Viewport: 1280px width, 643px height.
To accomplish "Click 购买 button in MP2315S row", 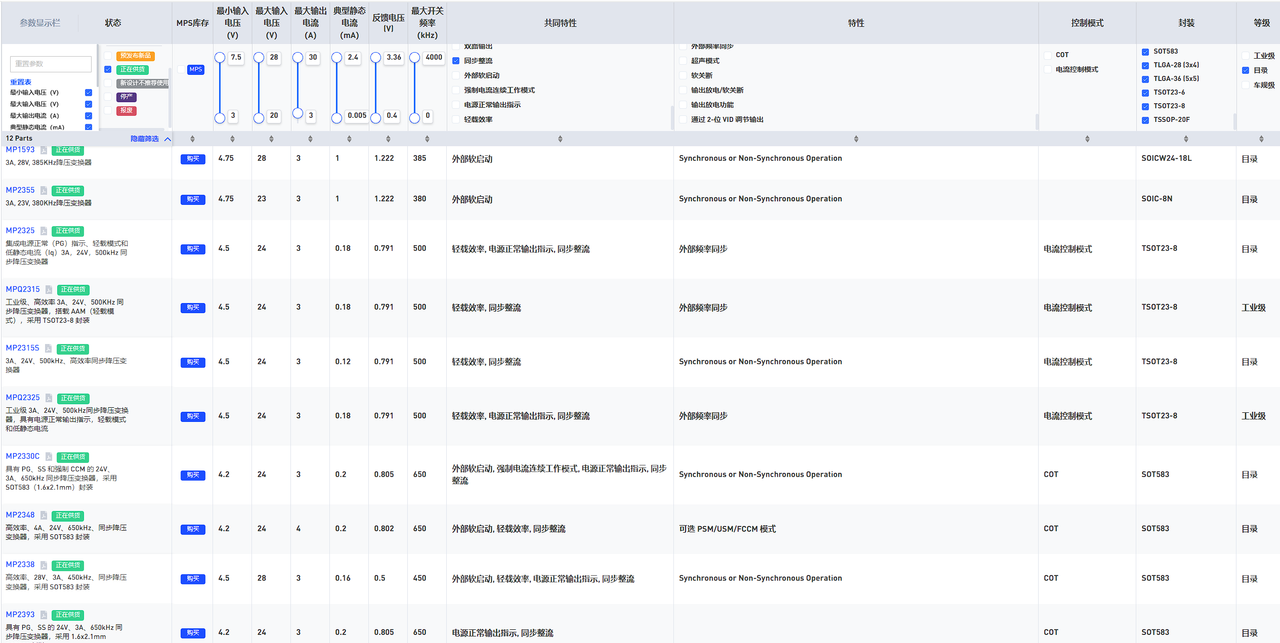I will point(192,362).
